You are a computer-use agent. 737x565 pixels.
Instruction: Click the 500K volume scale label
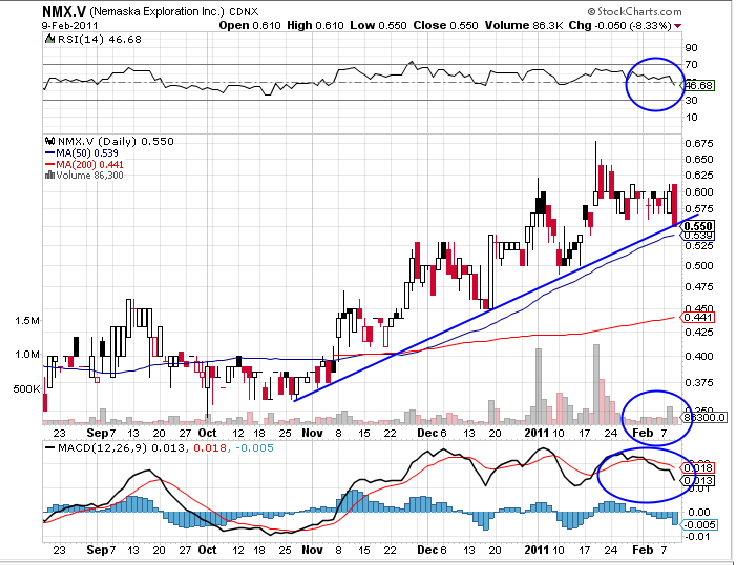pos(27,389)
